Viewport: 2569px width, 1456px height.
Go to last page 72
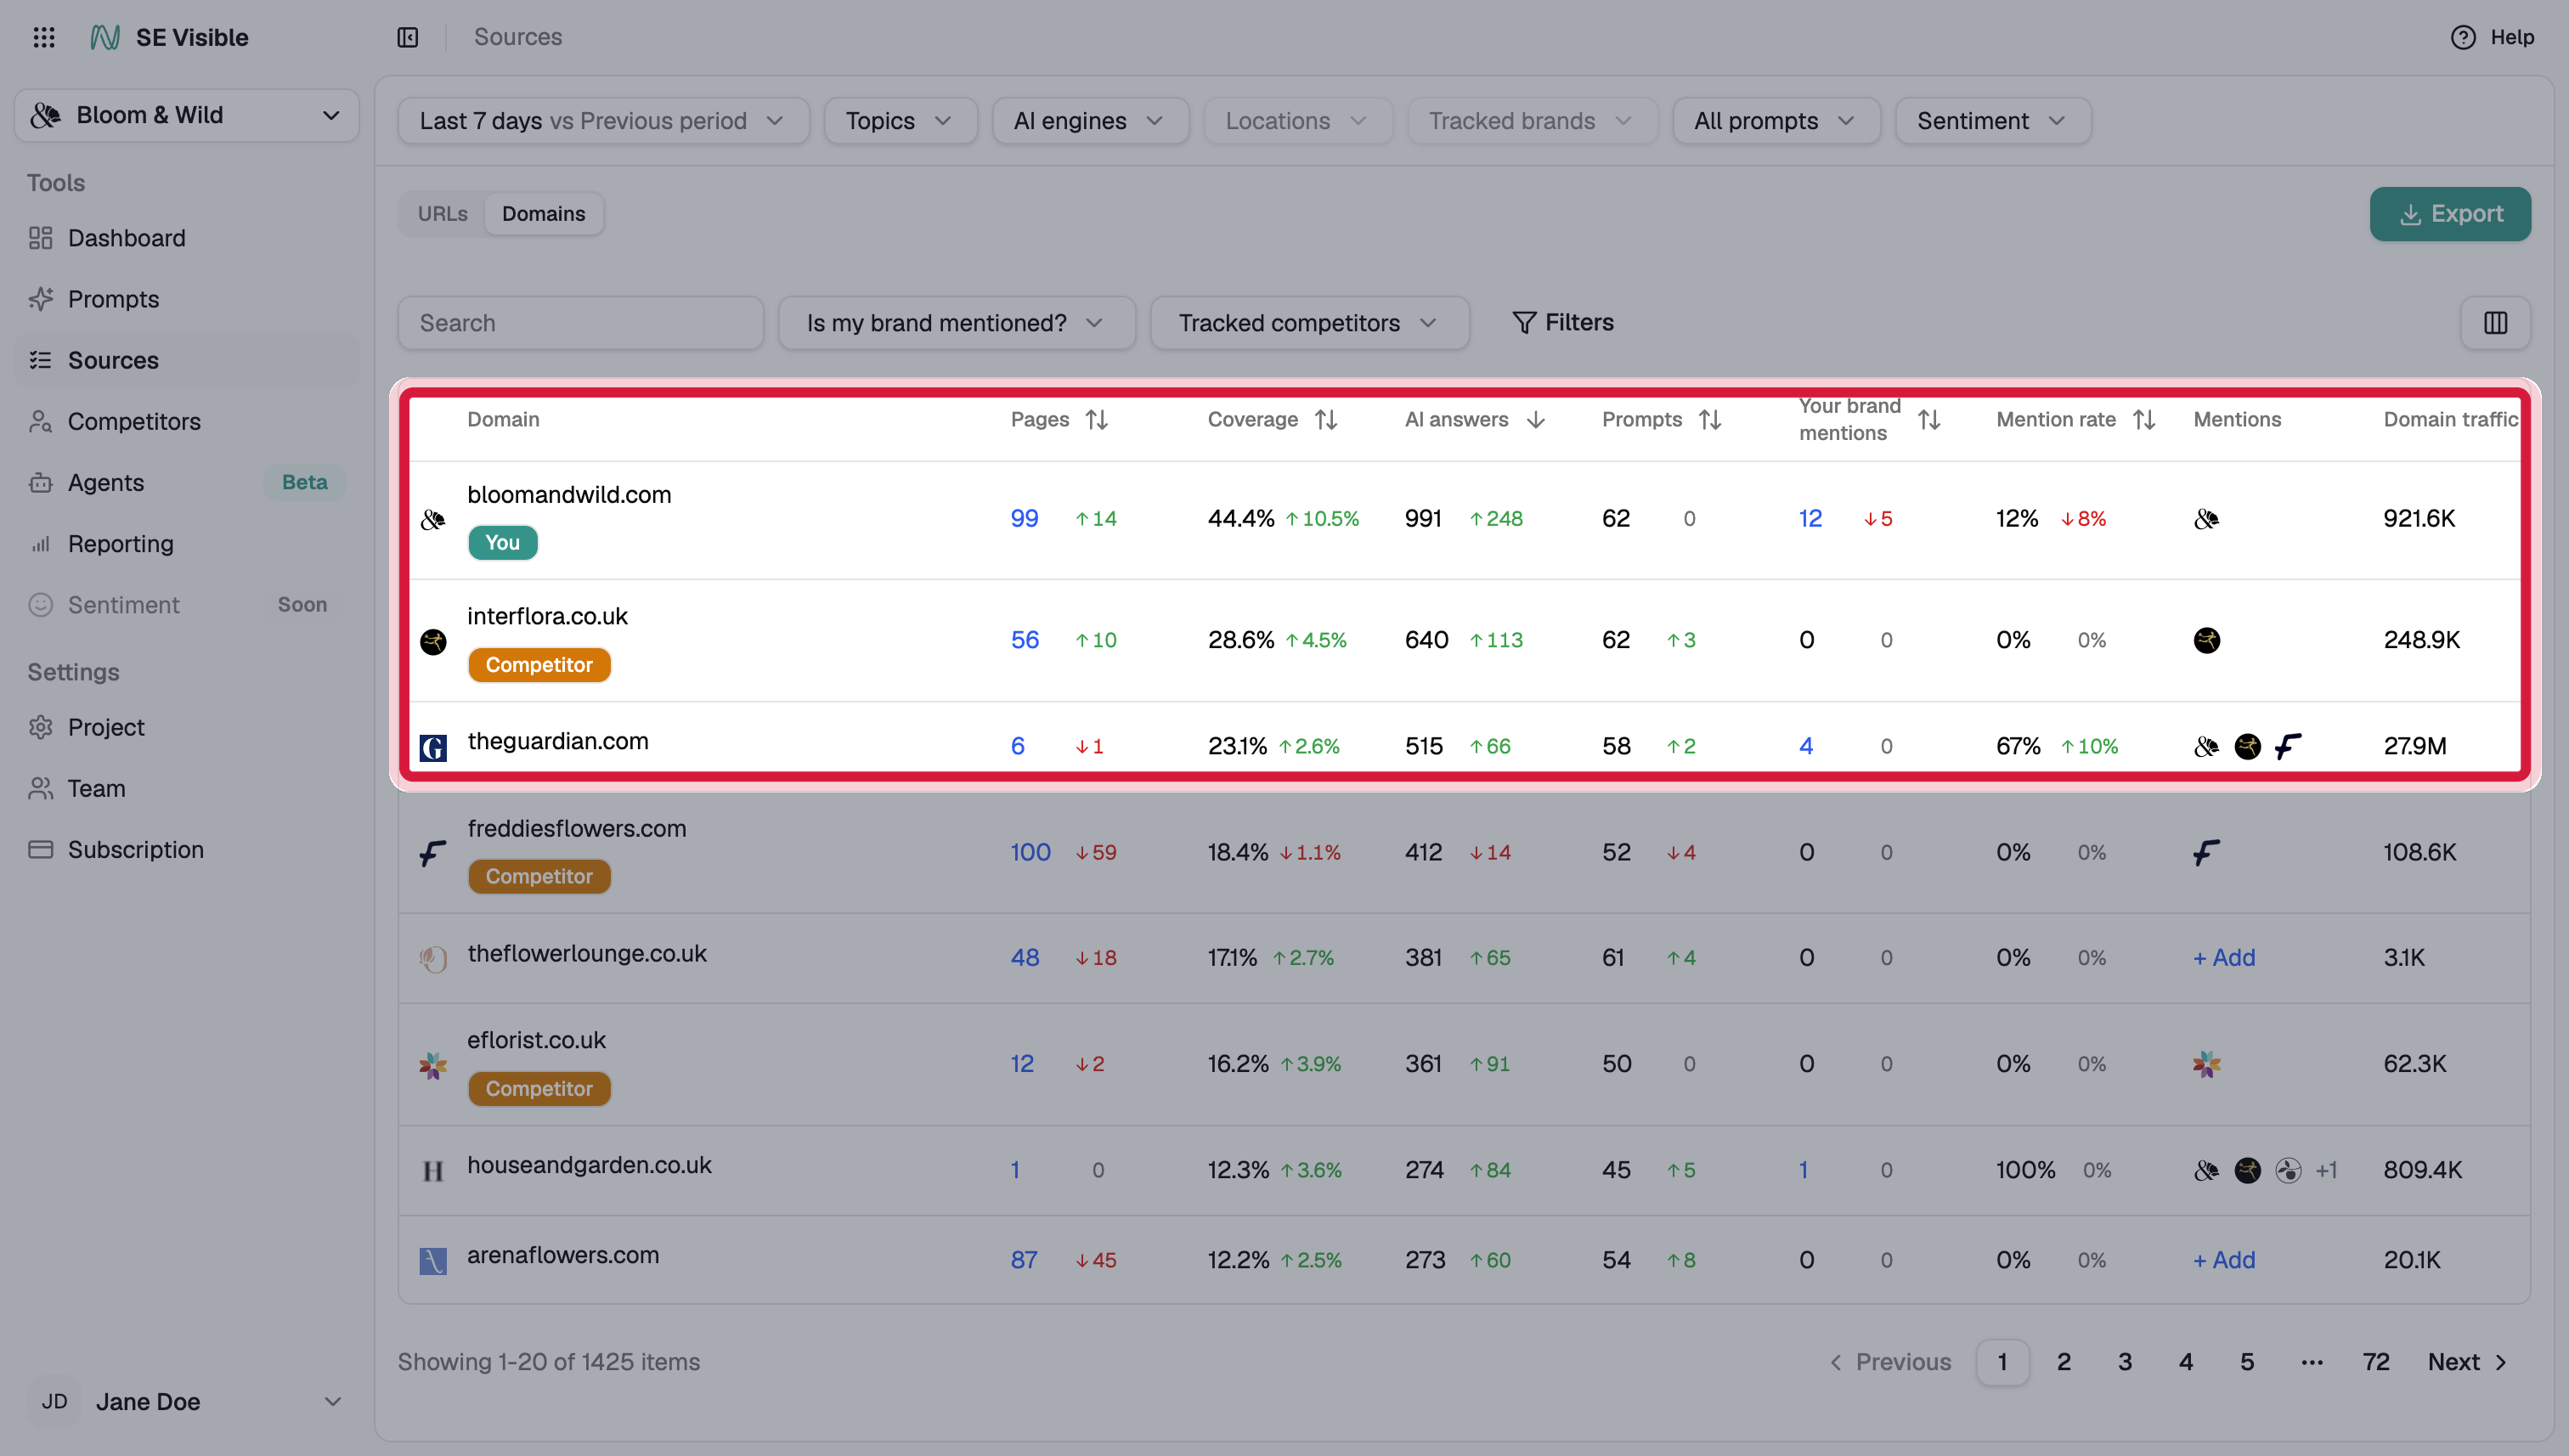click(2375, 1361)
